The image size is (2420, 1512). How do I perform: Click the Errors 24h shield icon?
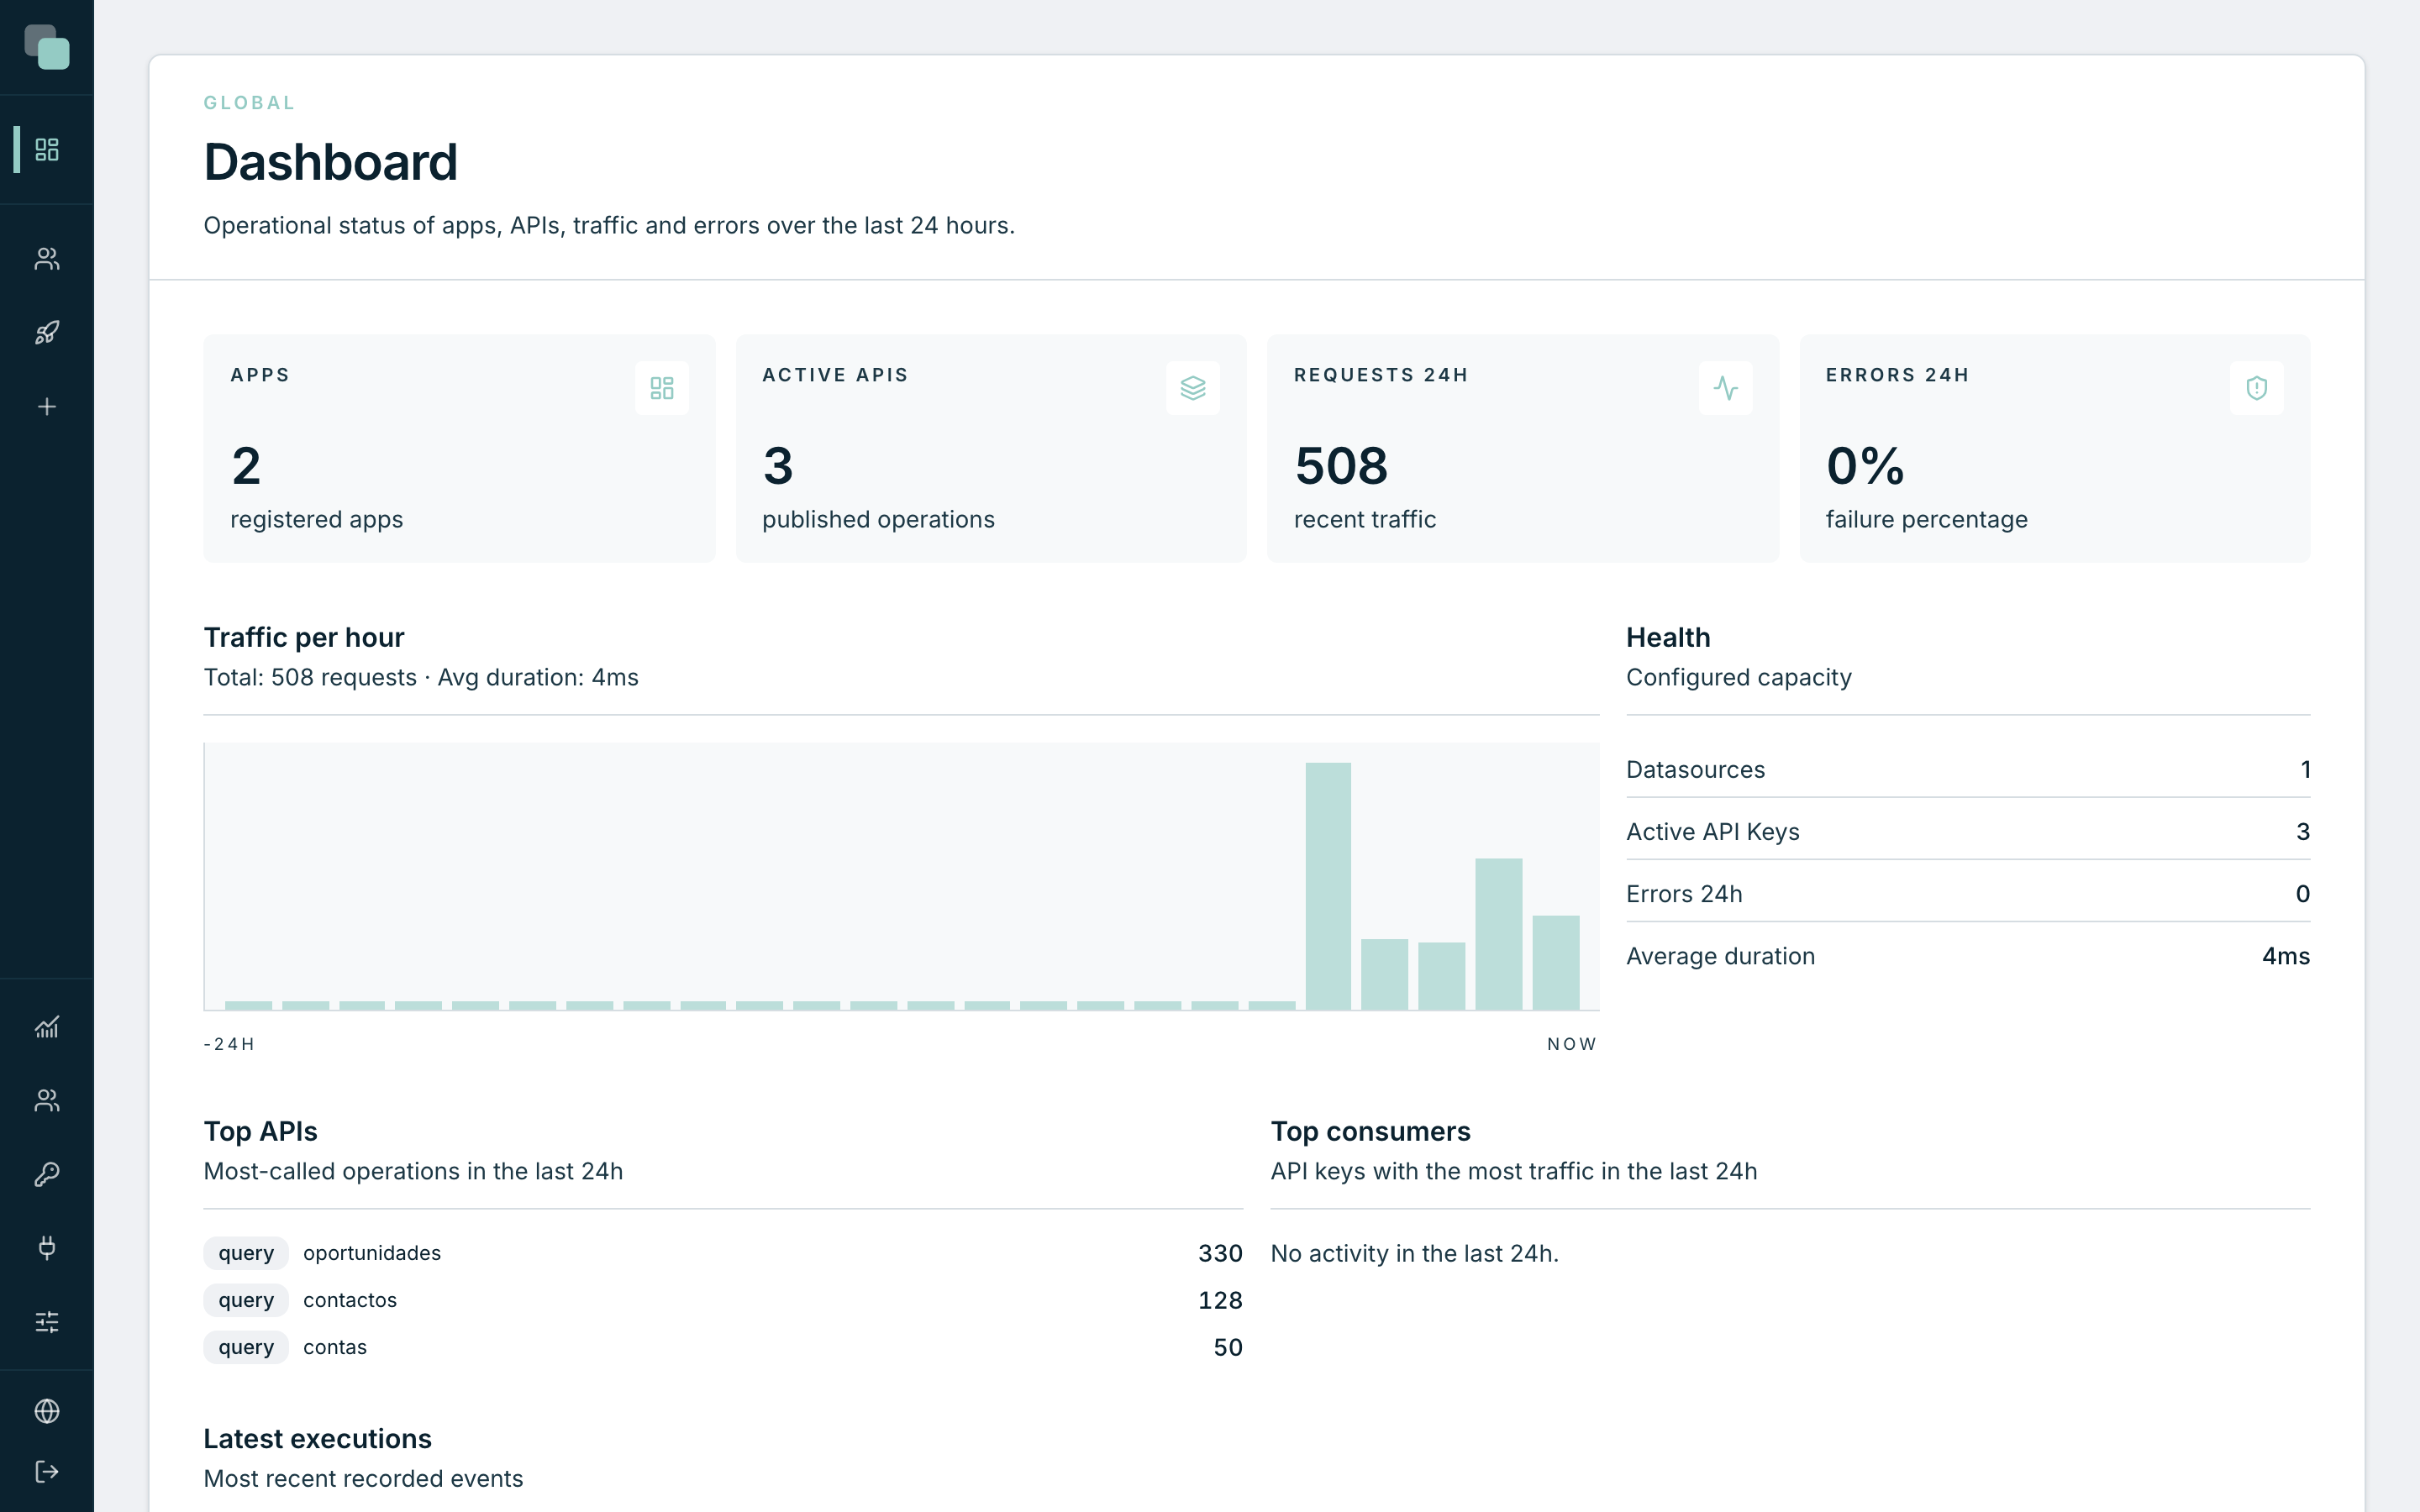(2257, 388)
